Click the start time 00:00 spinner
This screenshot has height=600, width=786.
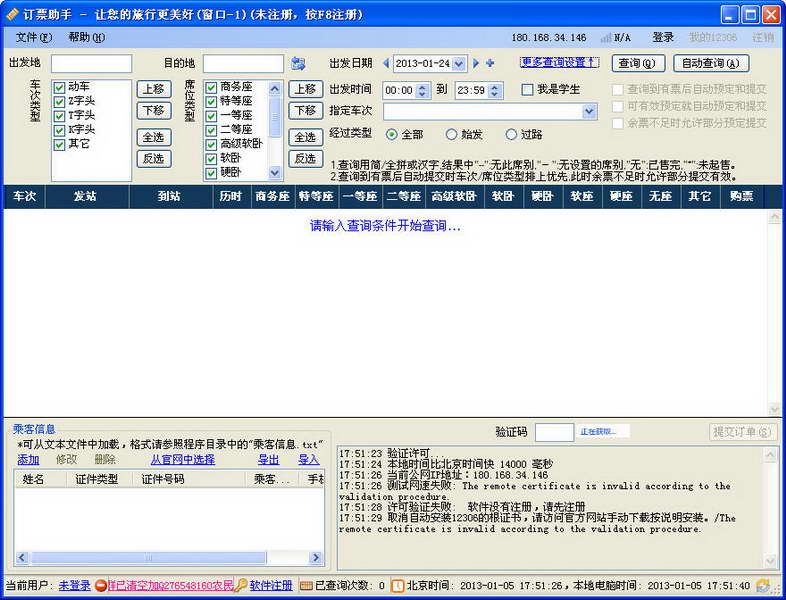pyautogui.click(x=422, y=90)
